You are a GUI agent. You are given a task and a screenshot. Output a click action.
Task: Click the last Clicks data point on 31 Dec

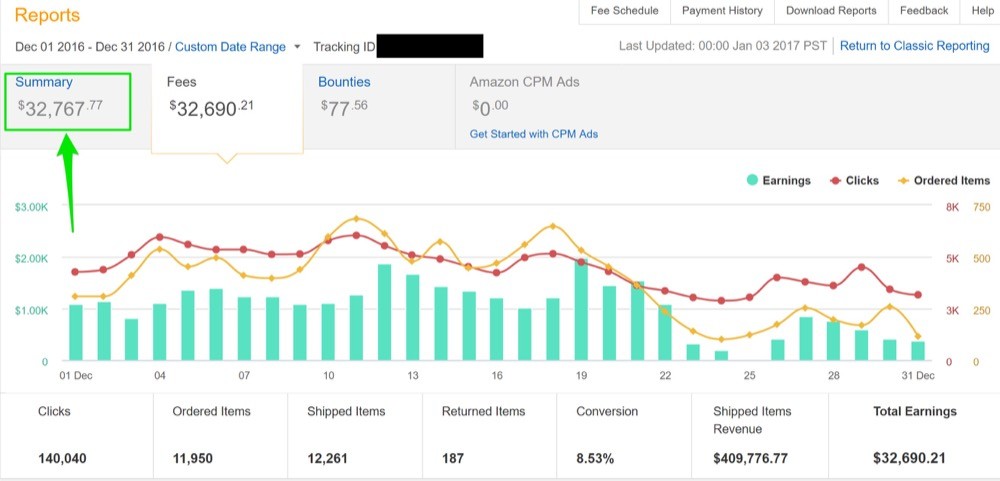click(918, 295)
